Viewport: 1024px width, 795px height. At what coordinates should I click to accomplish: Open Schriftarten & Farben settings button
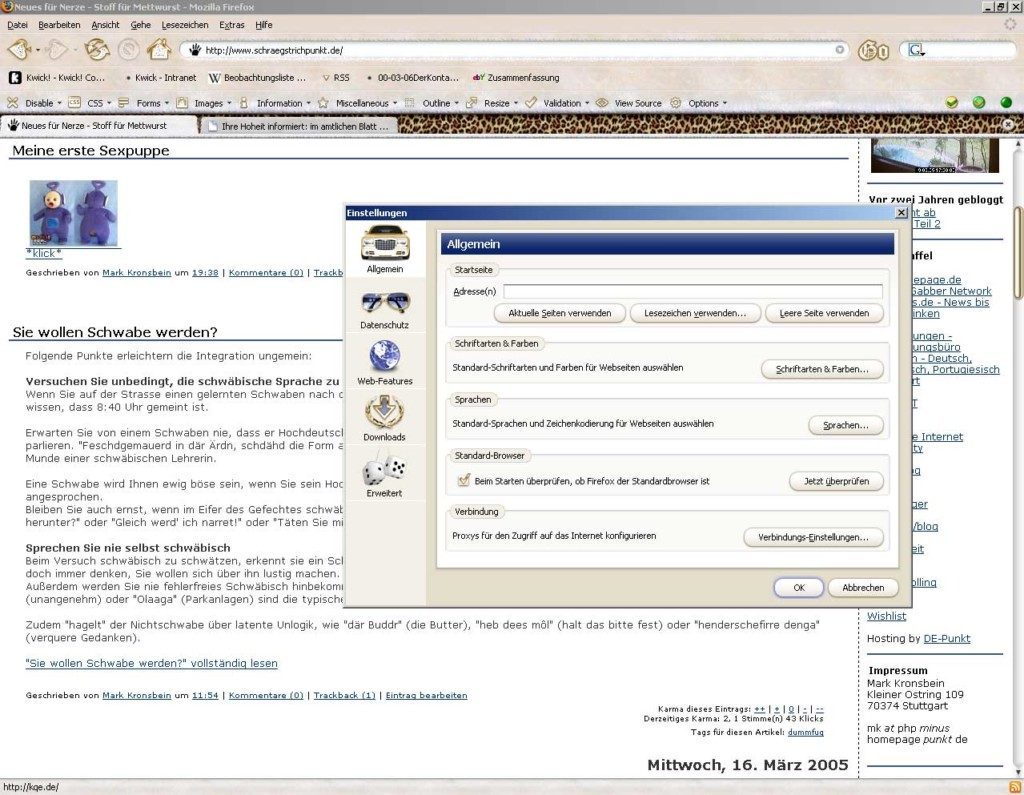click(822, 369)
